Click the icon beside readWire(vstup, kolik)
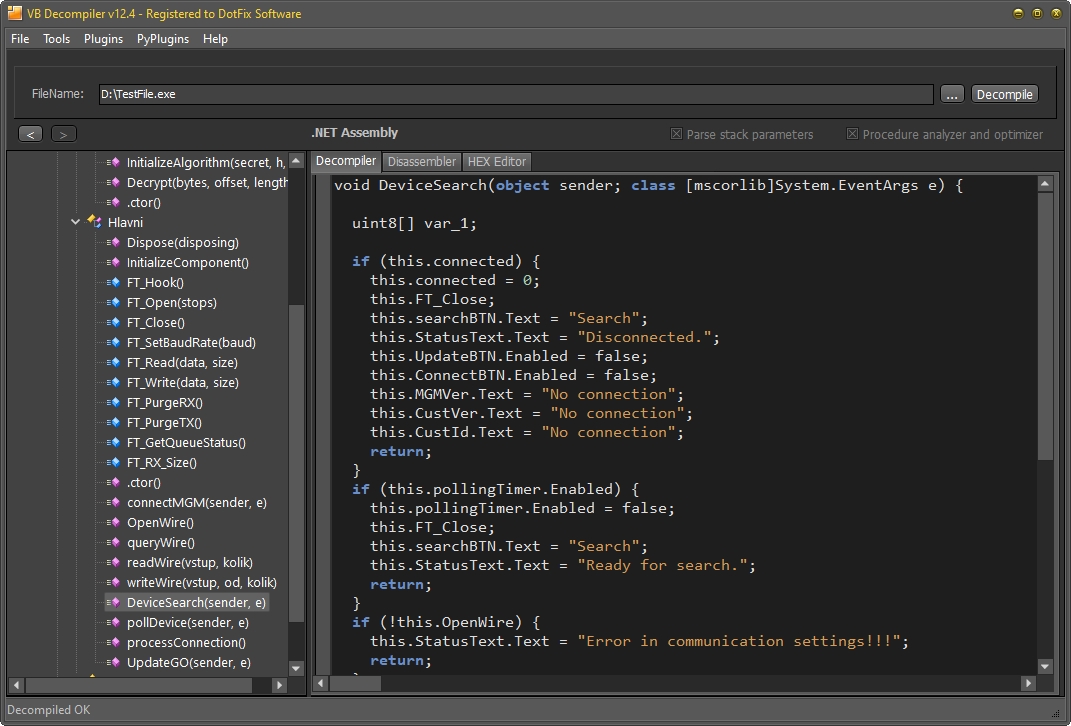Screen dimensions: 1071x726 113,563
